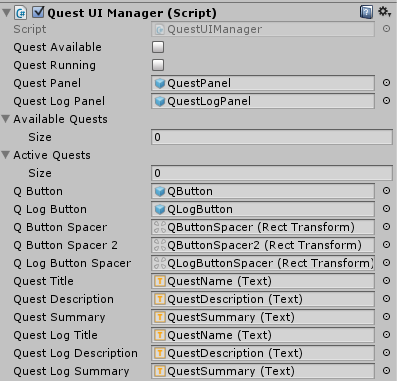Collapse the Active Quests array

click(x=6, y=155)
